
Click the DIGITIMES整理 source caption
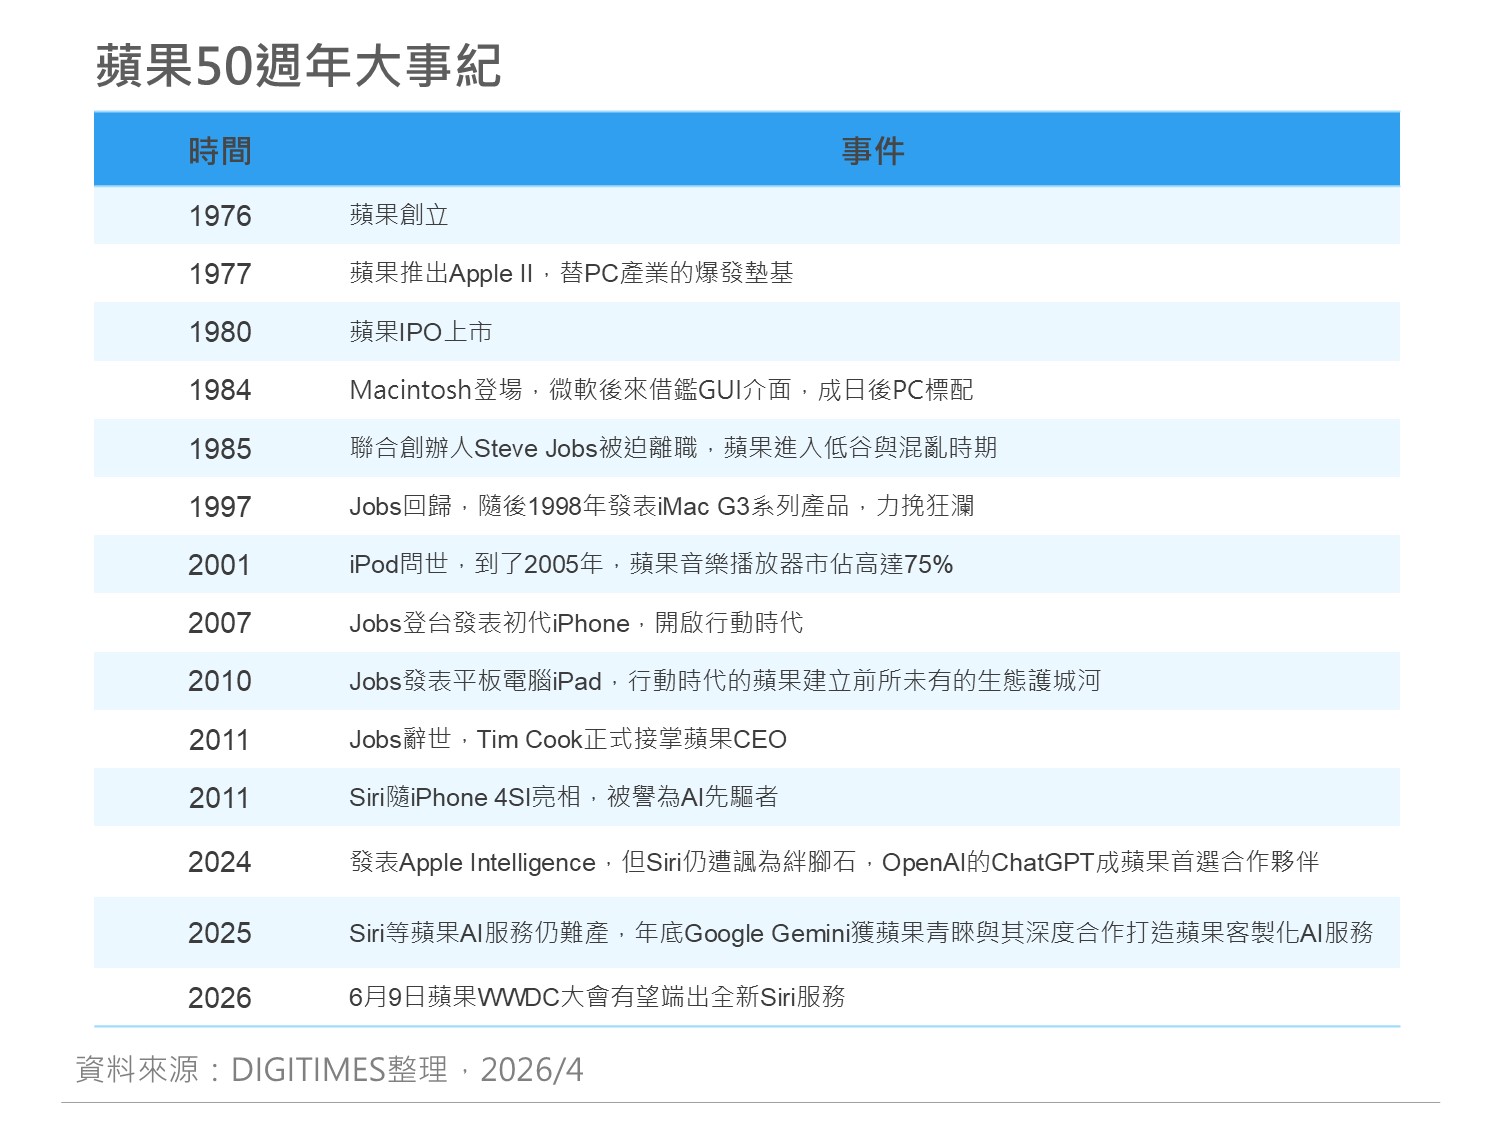[329, 1070]
